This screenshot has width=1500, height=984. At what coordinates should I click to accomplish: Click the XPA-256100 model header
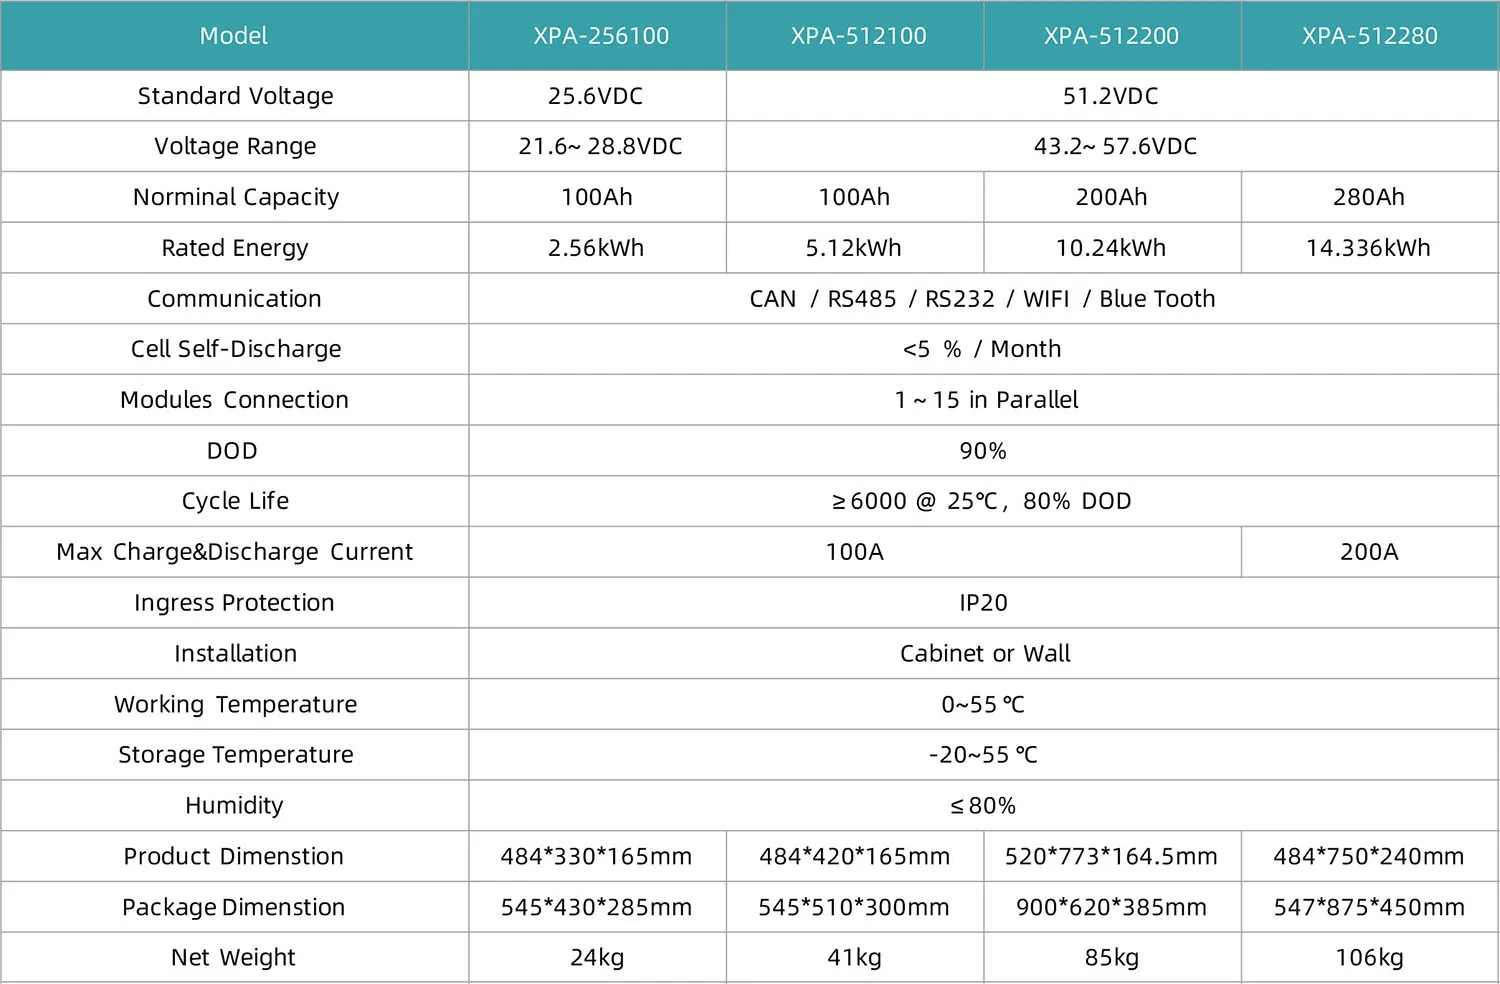point(600,36)
